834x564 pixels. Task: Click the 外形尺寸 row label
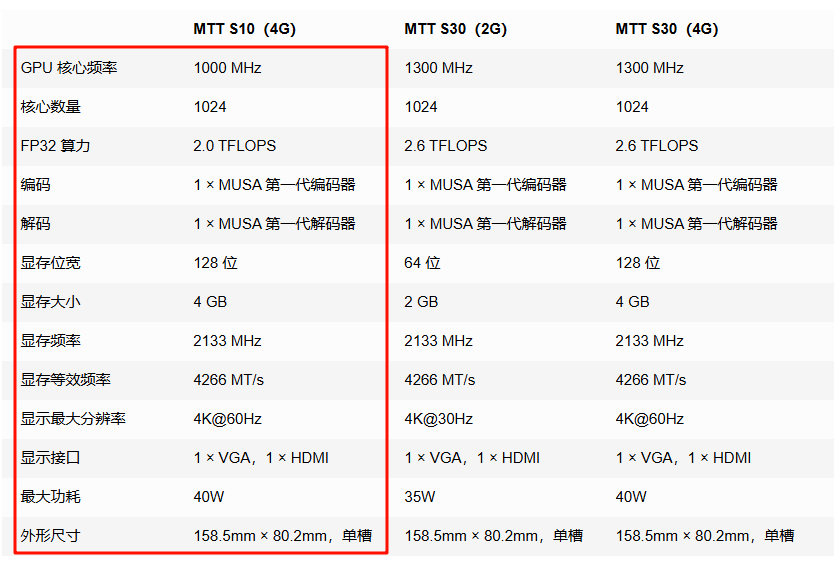click(x=50, y=536)
